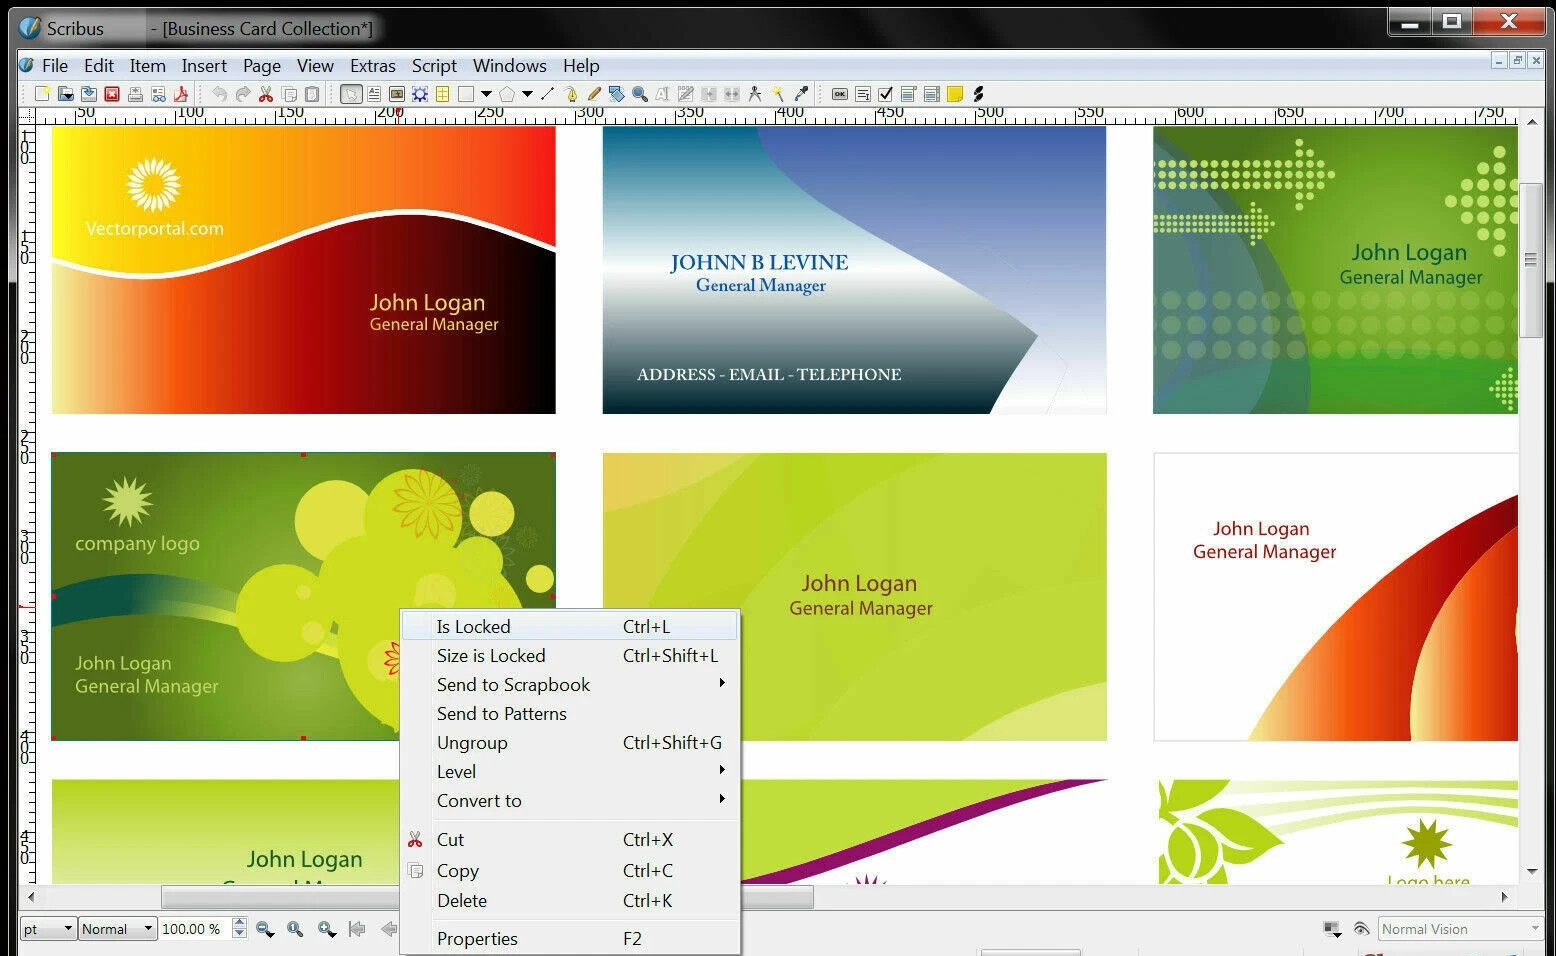1556x956 pixels.
Task: Open the File menu
Action: coord(55,66)
